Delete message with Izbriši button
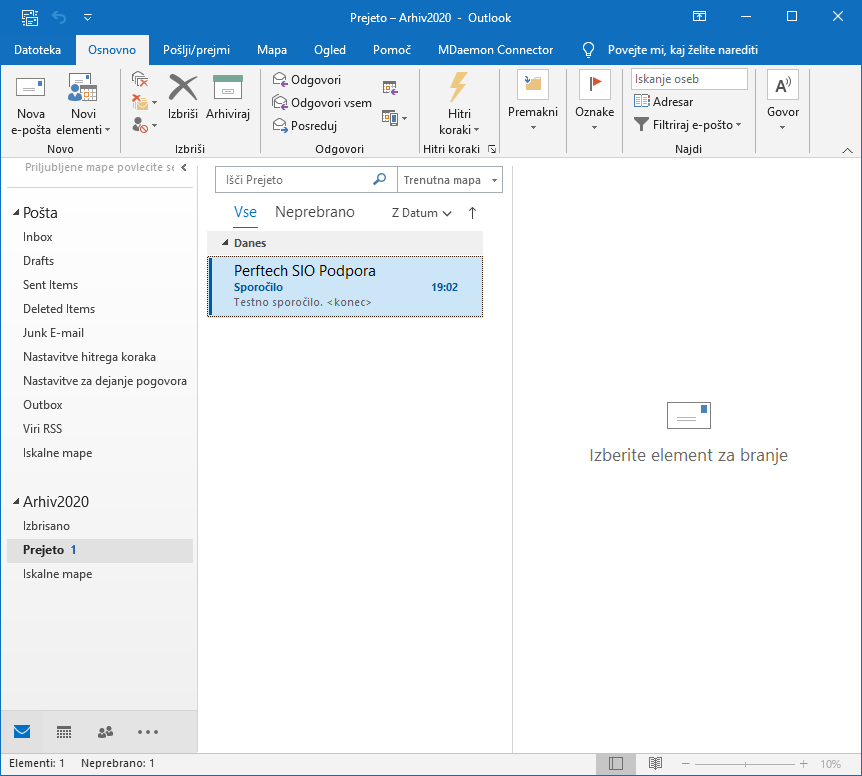The height and width of the screenshot is (776, 862). pyautogui.click(x=183, y=97)
